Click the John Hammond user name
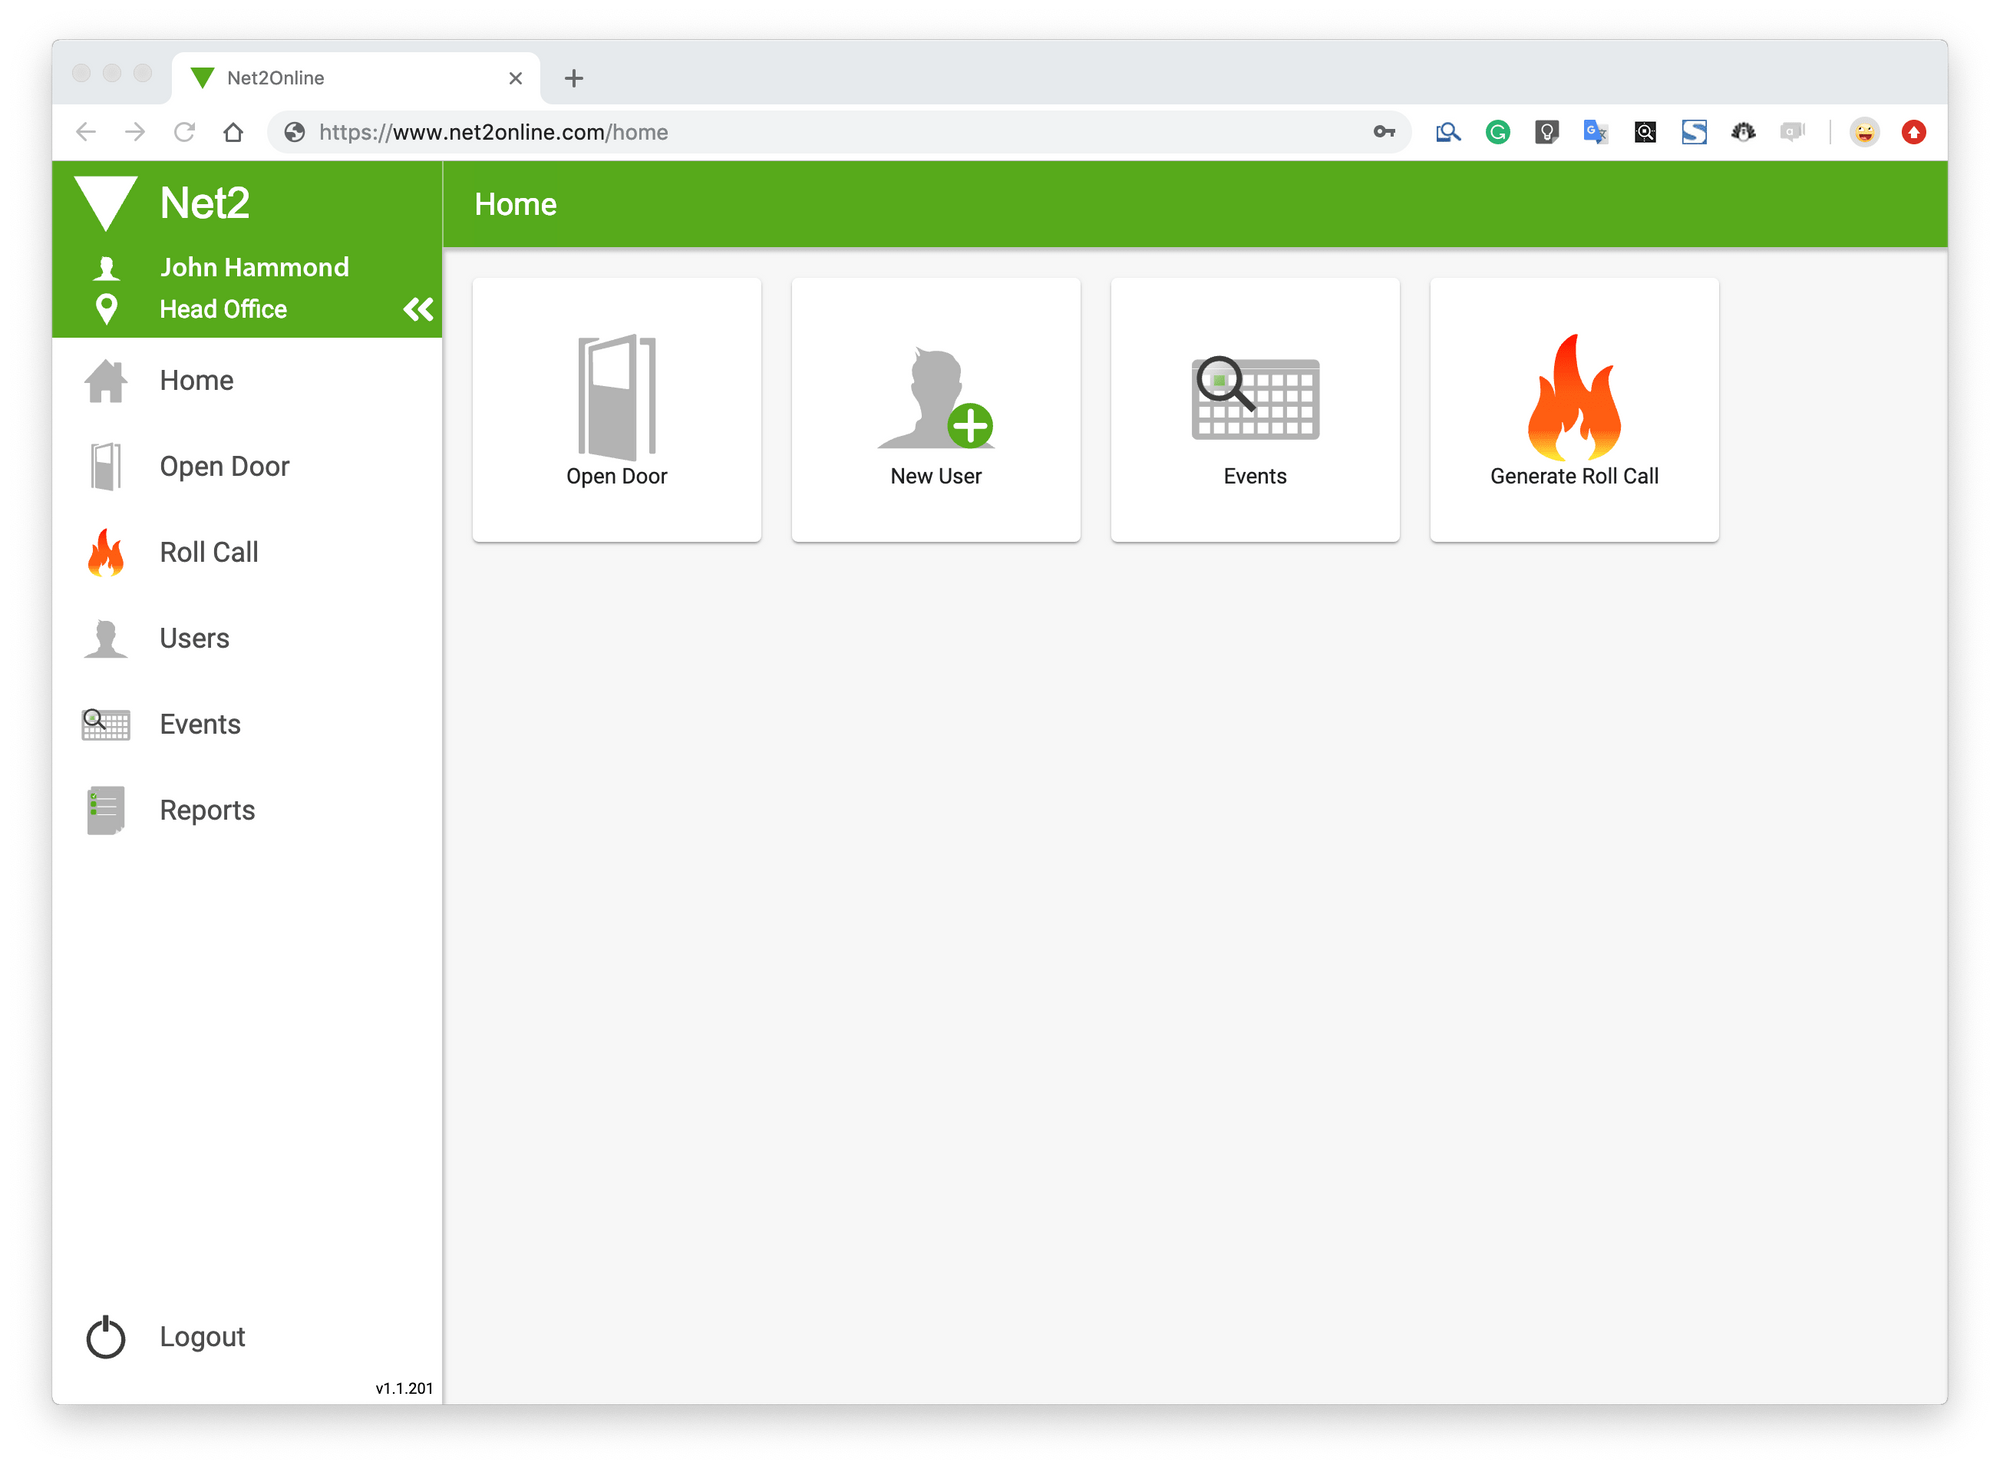The image size is (2000, 1469). pyautogui.click(x=255, y=266)
